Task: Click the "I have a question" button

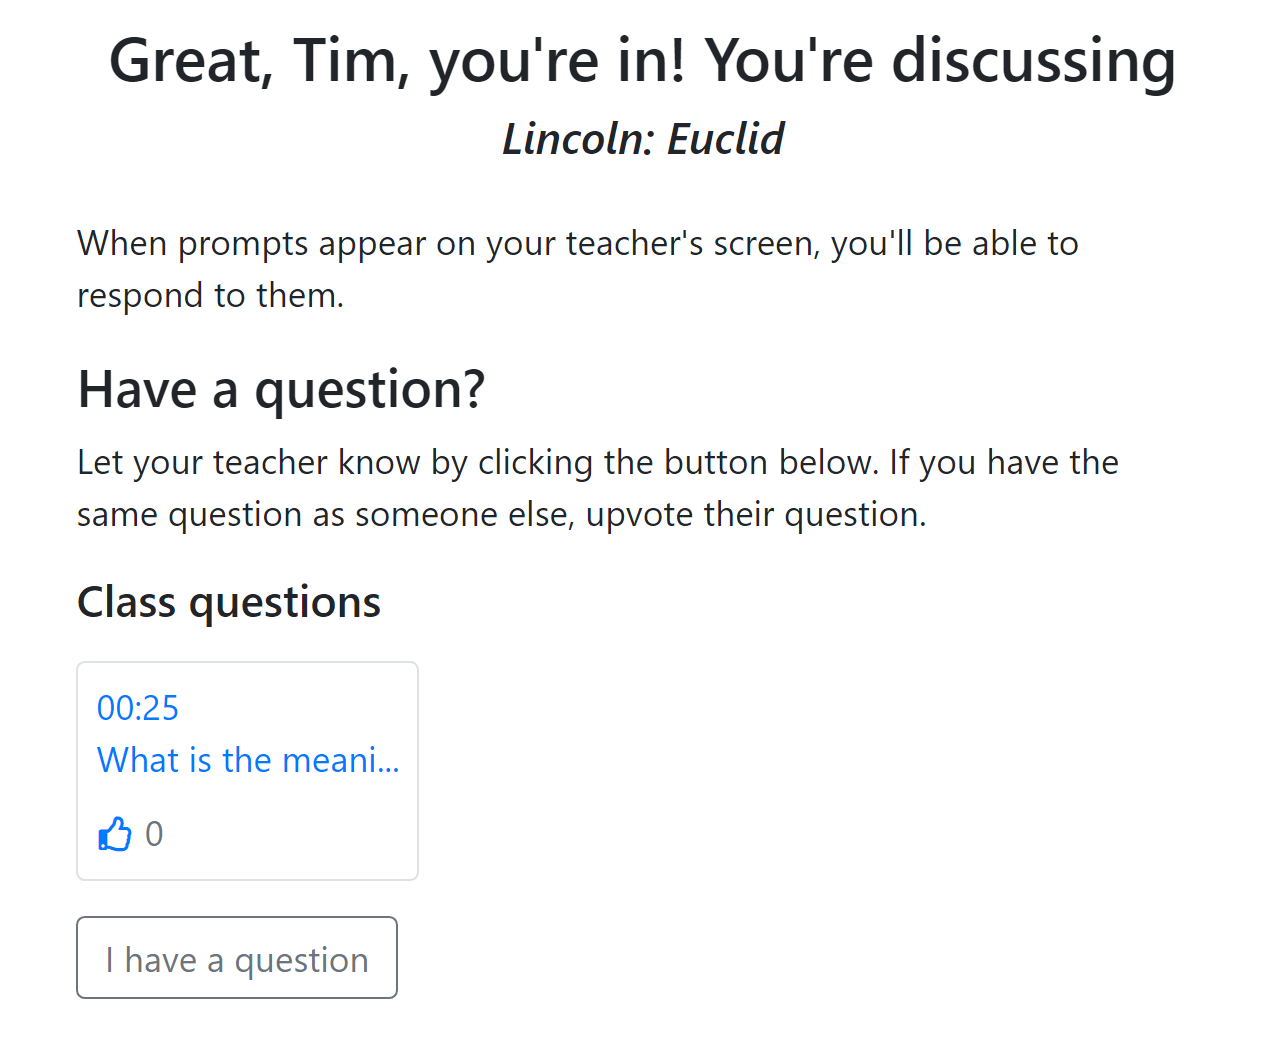Action: coord(237,958)
